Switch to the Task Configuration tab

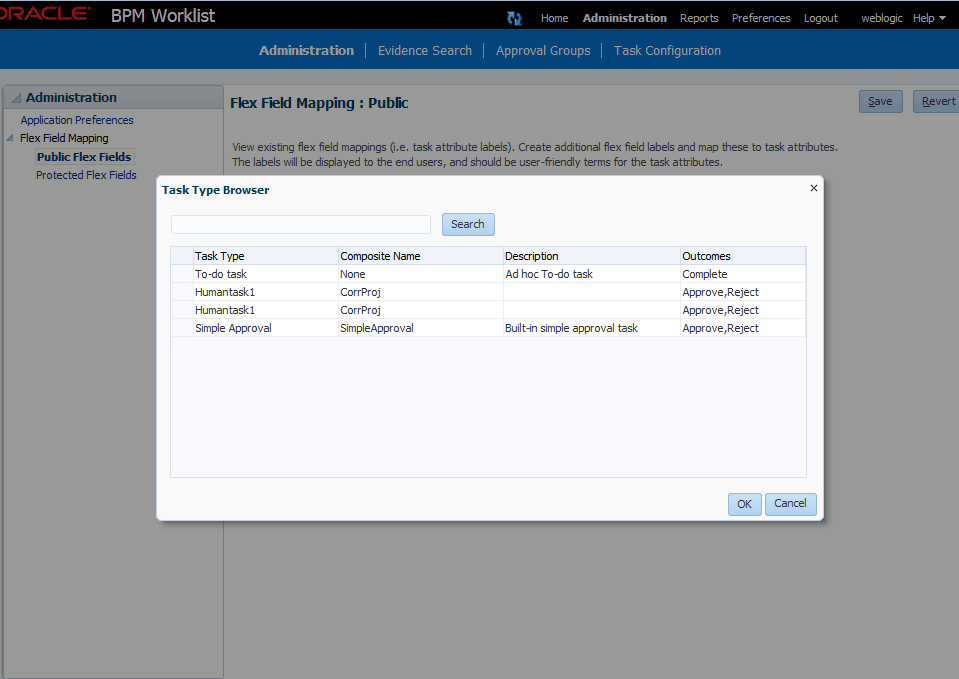tap(667, 51)
